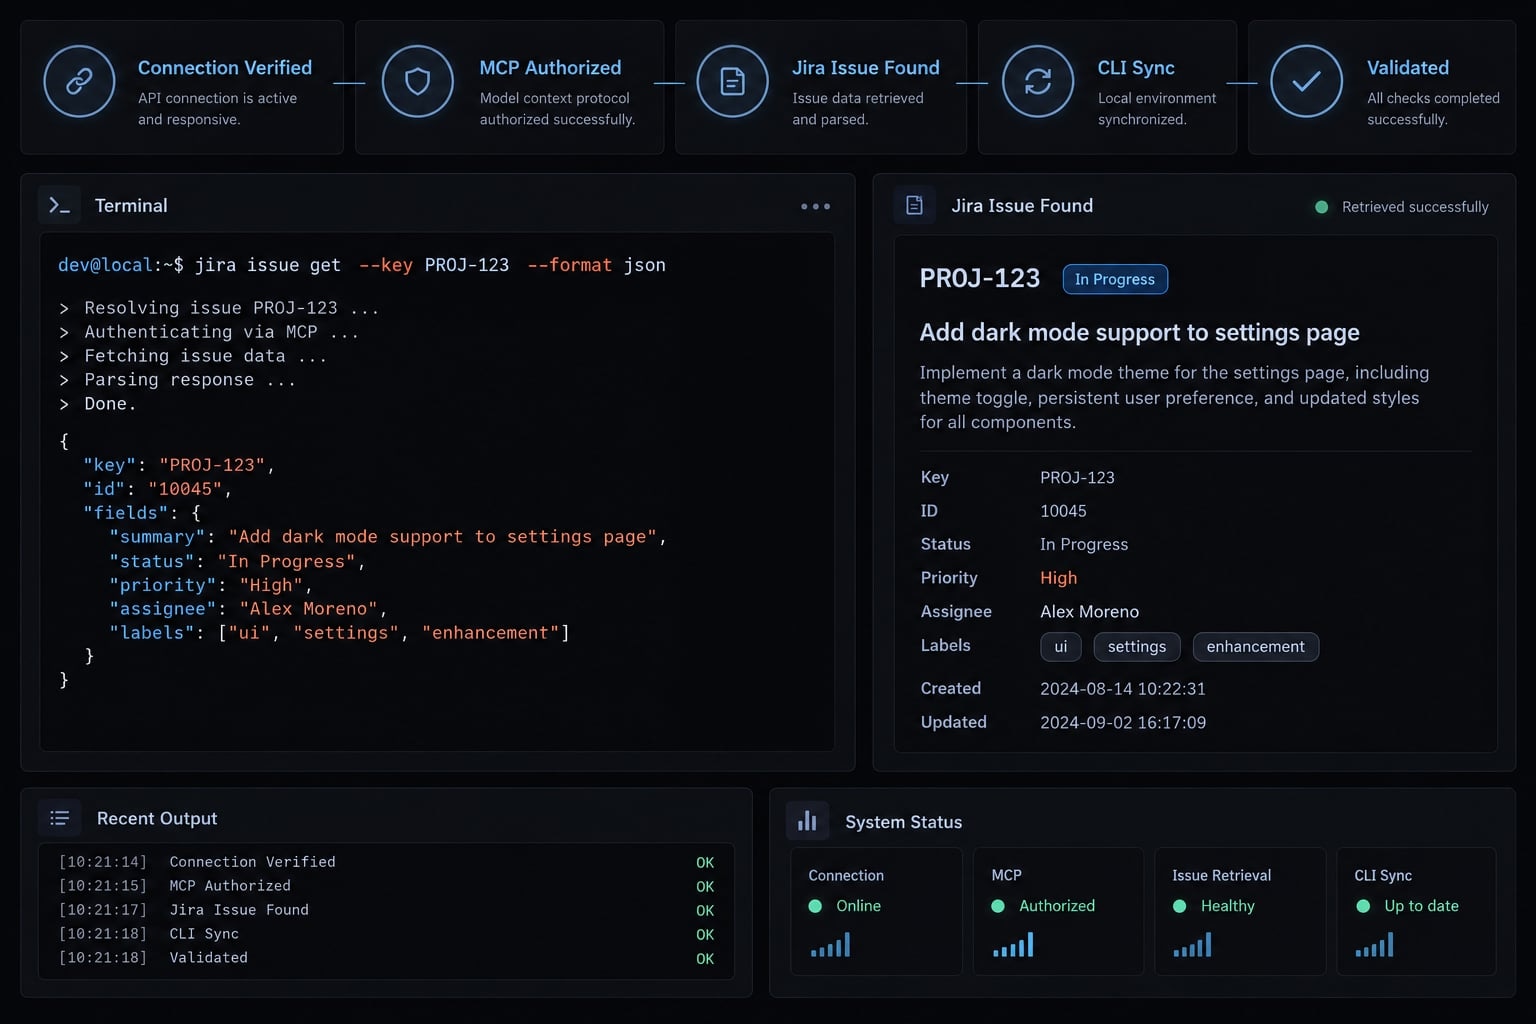Click the Up to date status text
The image size is (1536, 1024).
(1421, 906)
